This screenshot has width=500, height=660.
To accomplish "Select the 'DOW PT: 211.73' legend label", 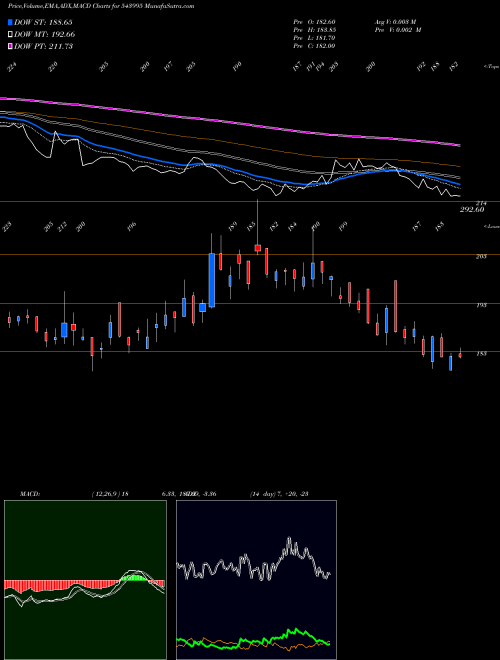I will pos(43,46).
